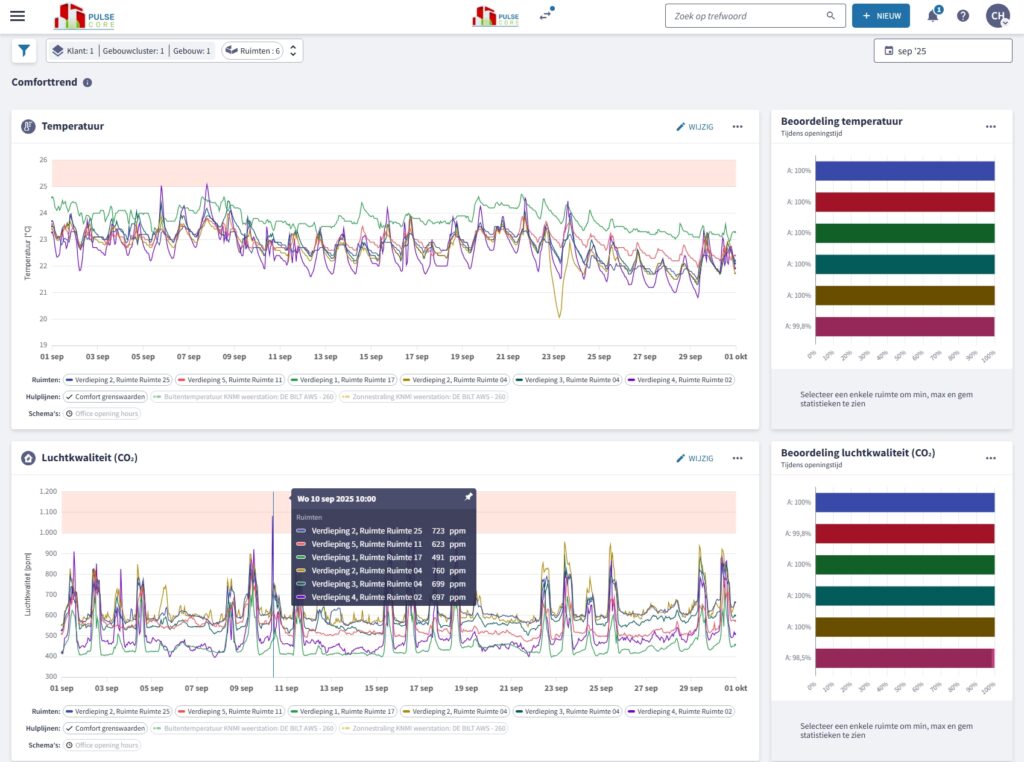Image resolution: width=1024 pixels, height=762 pixels.
Task: Click the Comforttrend info icon
Action: [88, 83]
